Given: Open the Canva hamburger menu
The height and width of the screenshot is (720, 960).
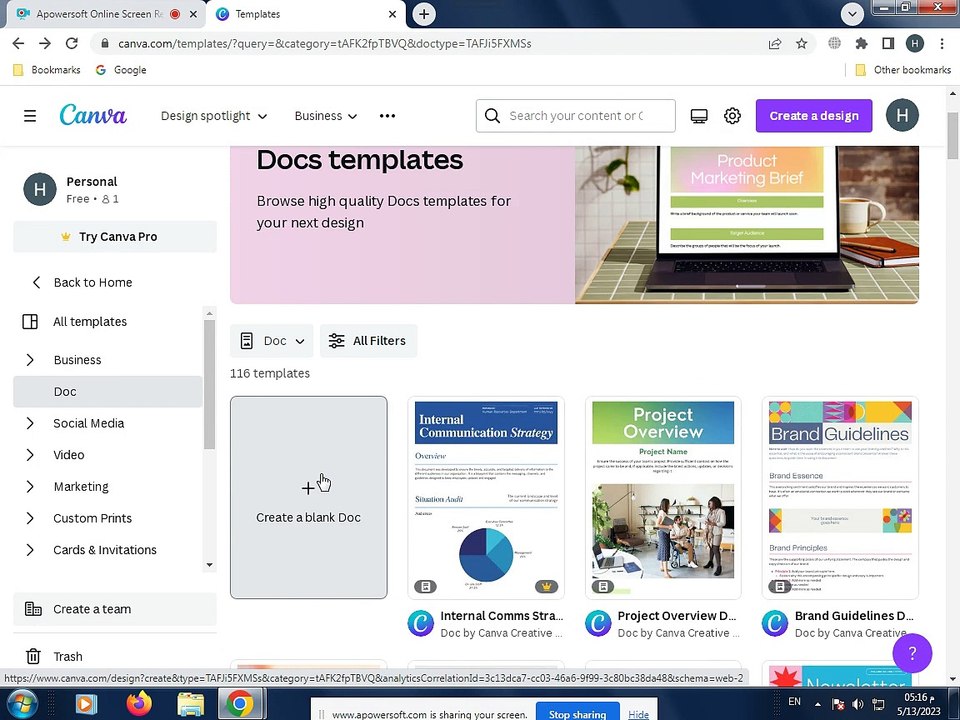Looking at the screenshot, I should click(x=30, y=116).
